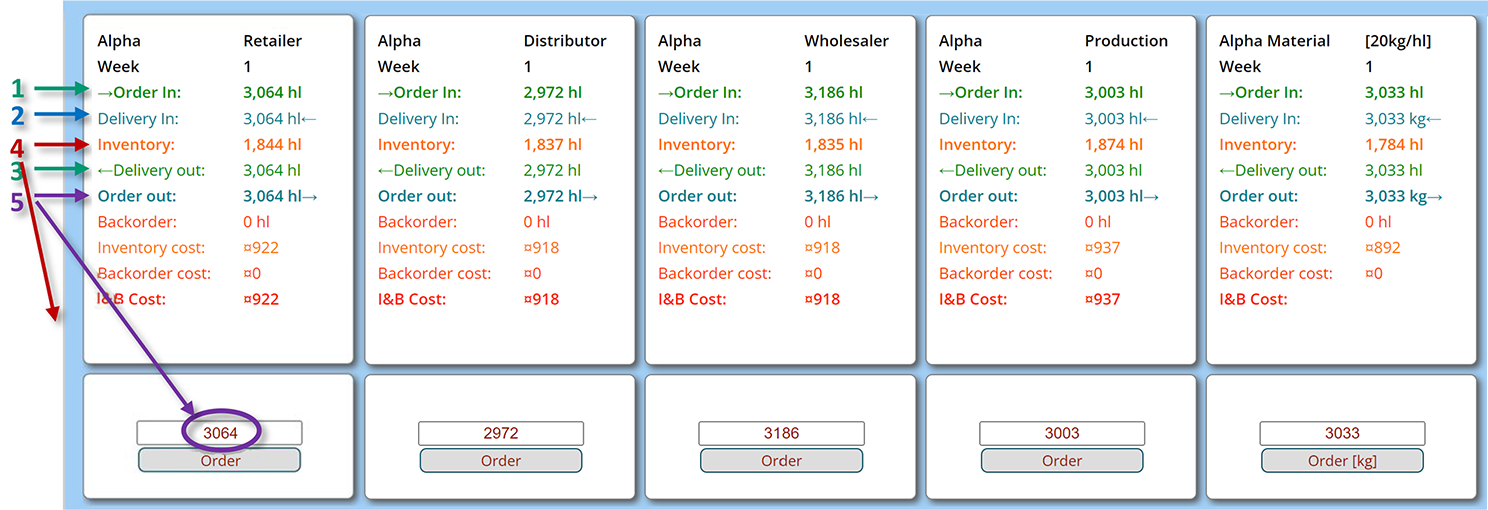Click the Wholesaler inventory value 1,835 hl

click(833, 145)
